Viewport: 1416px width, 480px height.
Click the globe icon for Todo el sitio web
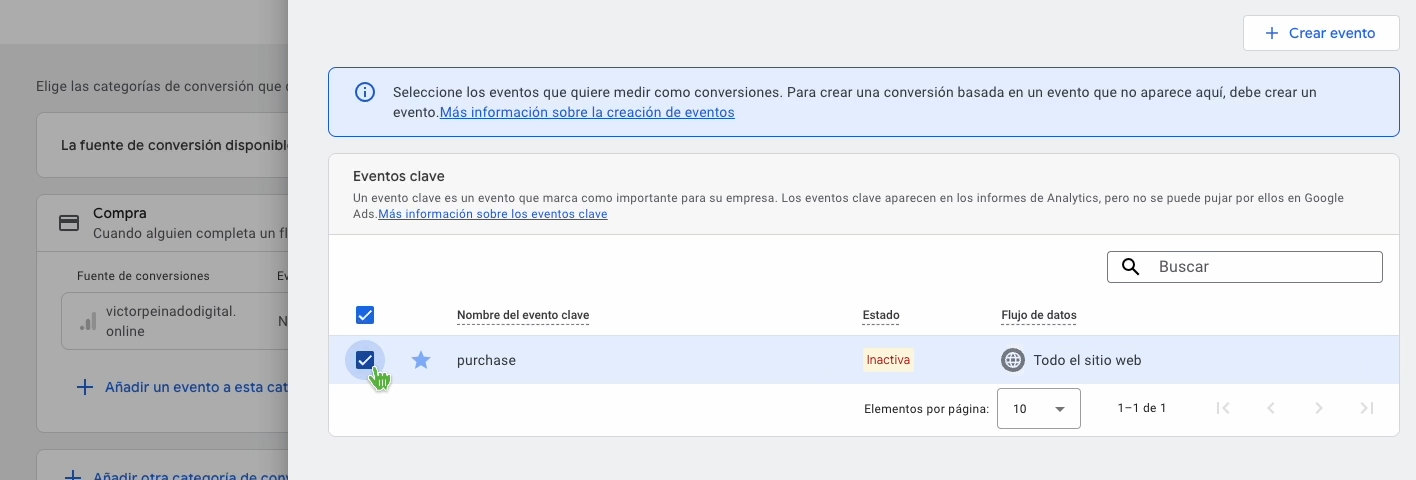(x=1013, y=360)
